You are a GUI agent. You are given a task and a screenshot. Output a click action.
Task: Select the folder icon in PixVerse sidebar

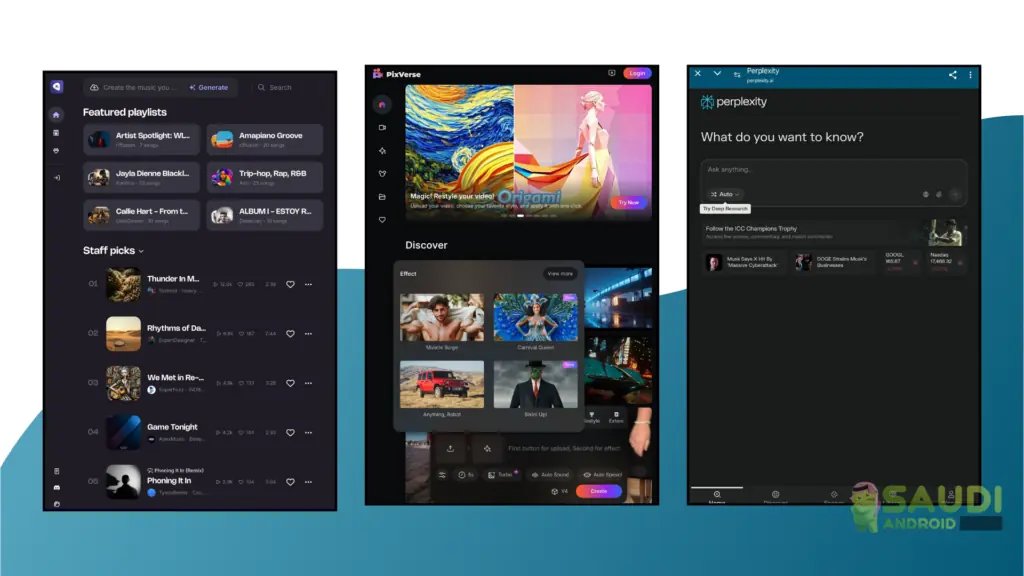pos(382,197)
